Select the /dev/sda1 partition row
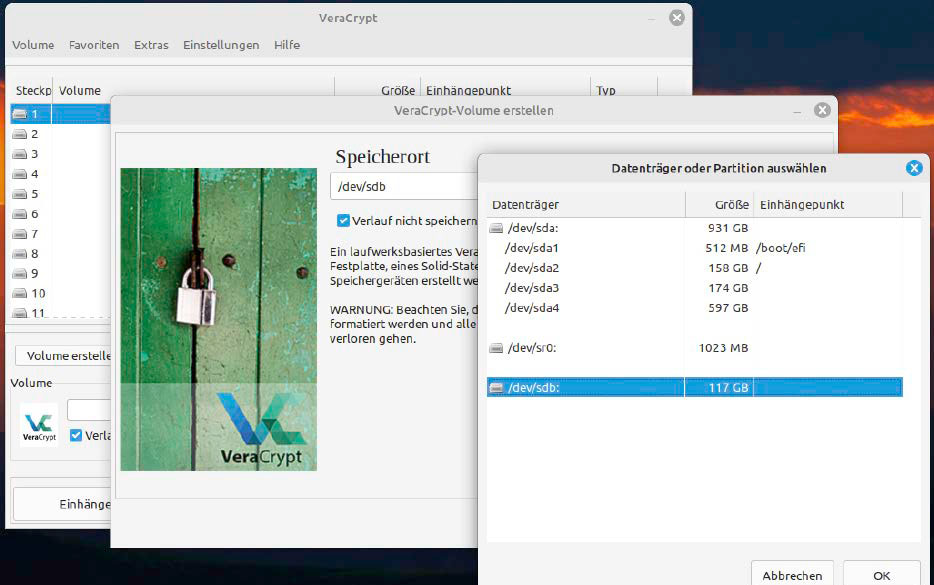Viewport: 934px width, 585px height. [695, 248]
